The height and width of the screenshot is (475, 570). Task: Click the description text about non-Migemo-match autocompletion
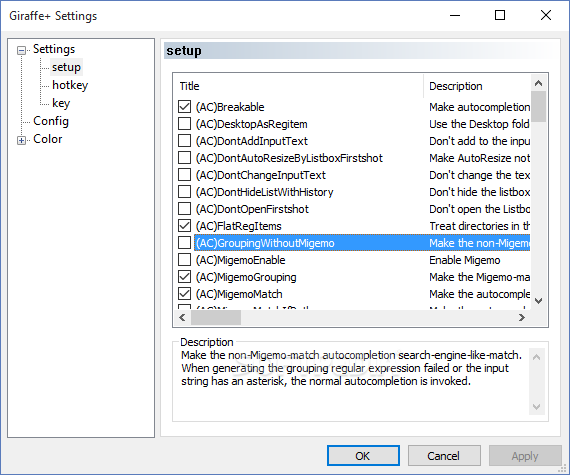click(x=352, y=368)
